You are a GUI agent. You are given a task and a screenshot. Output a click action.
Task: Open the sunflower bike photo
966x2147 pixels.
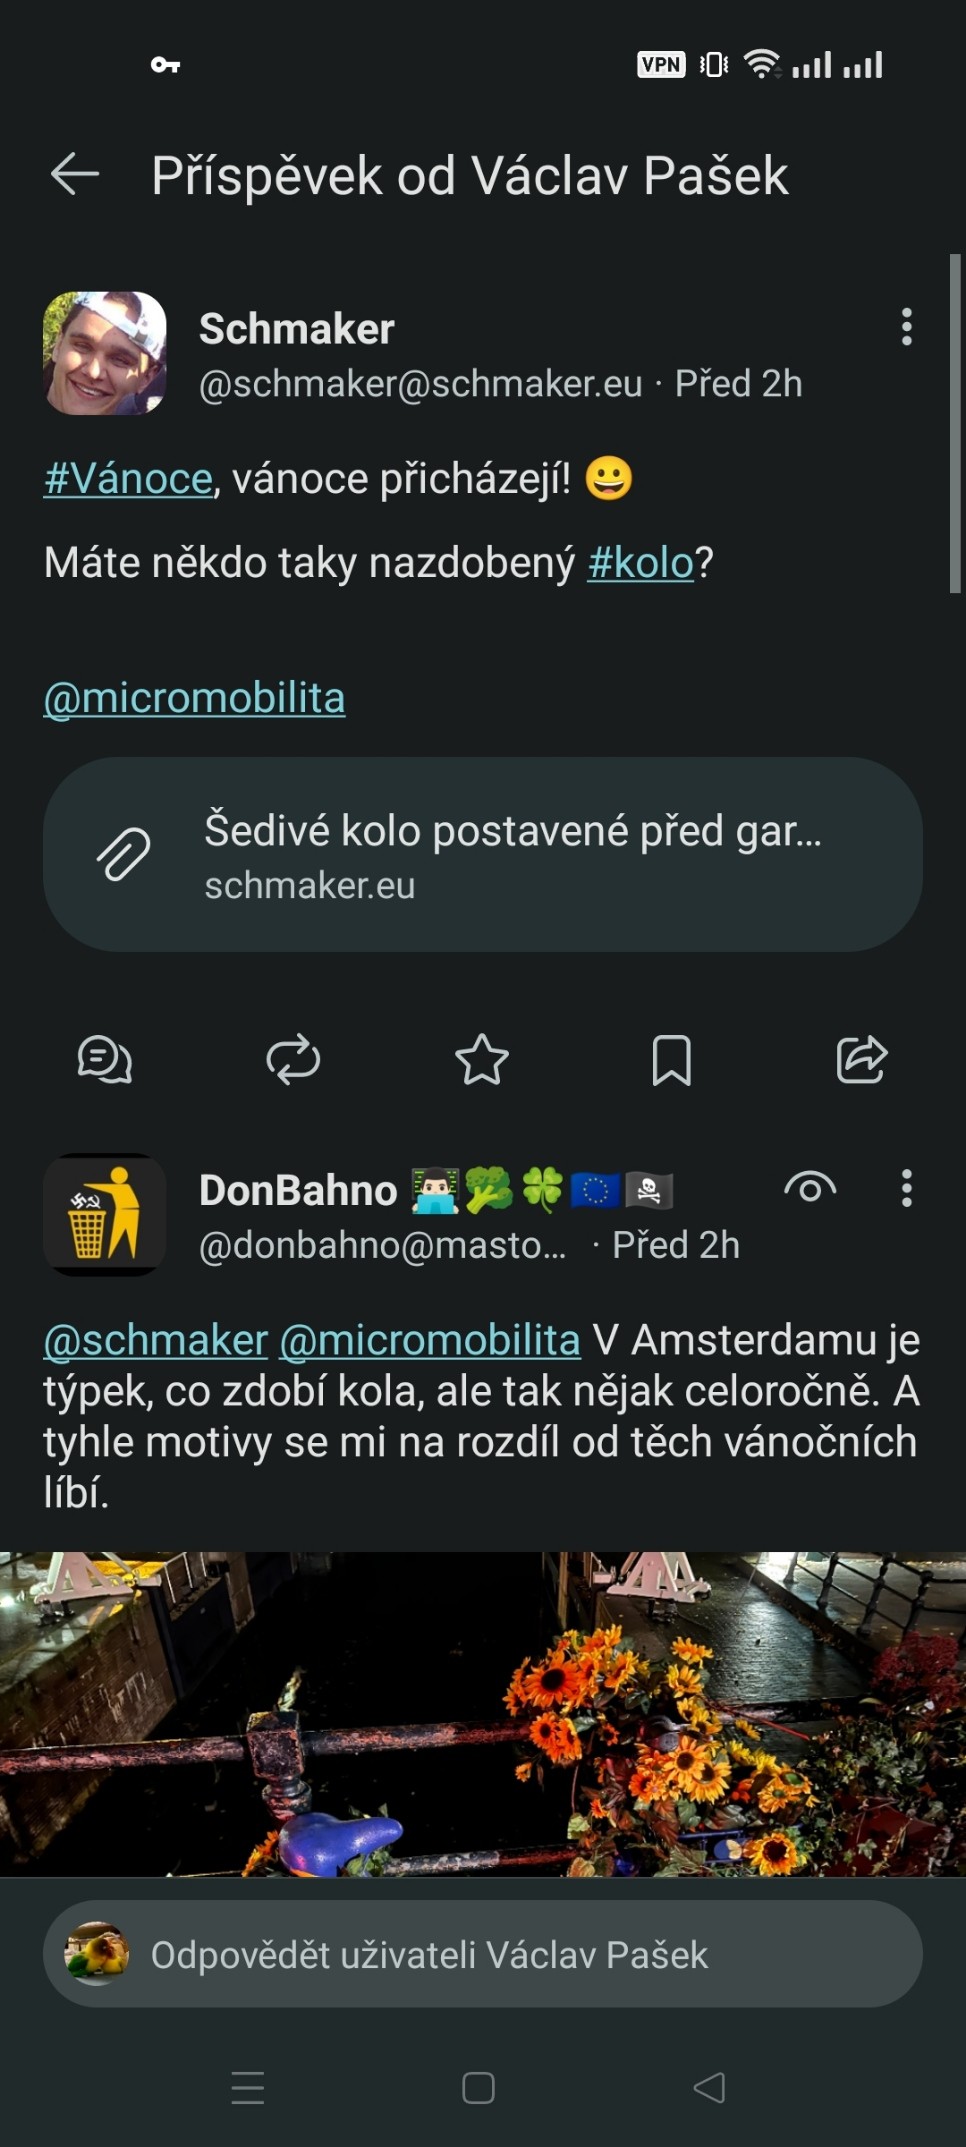point(482,1713)
